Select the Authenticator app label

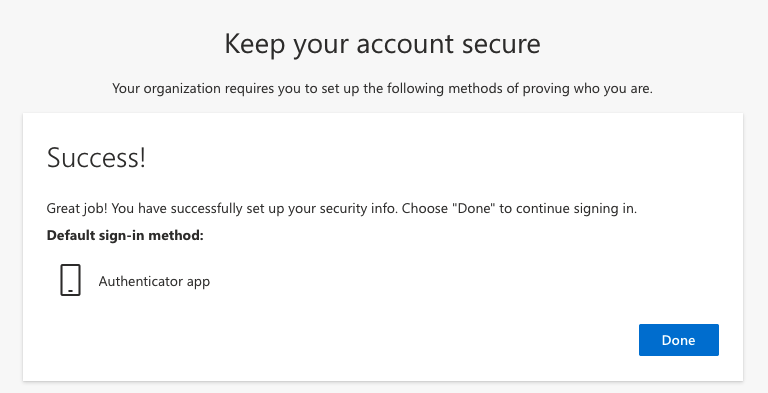click(x=154, y=281)
